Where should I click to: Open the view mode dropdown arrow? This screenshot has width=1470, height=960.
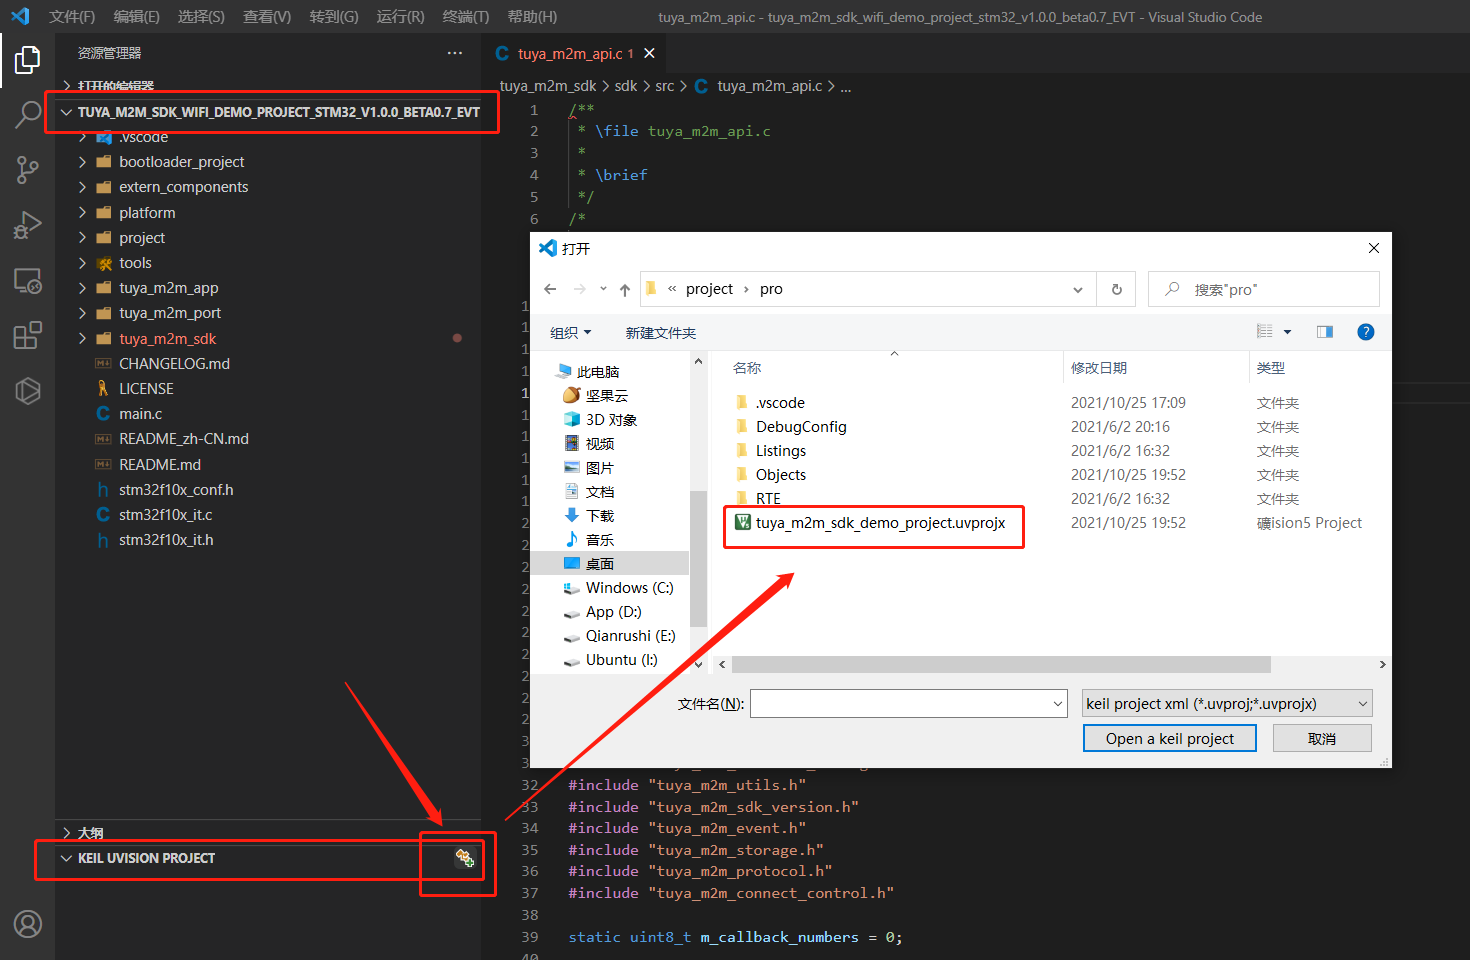(1286, 331)
